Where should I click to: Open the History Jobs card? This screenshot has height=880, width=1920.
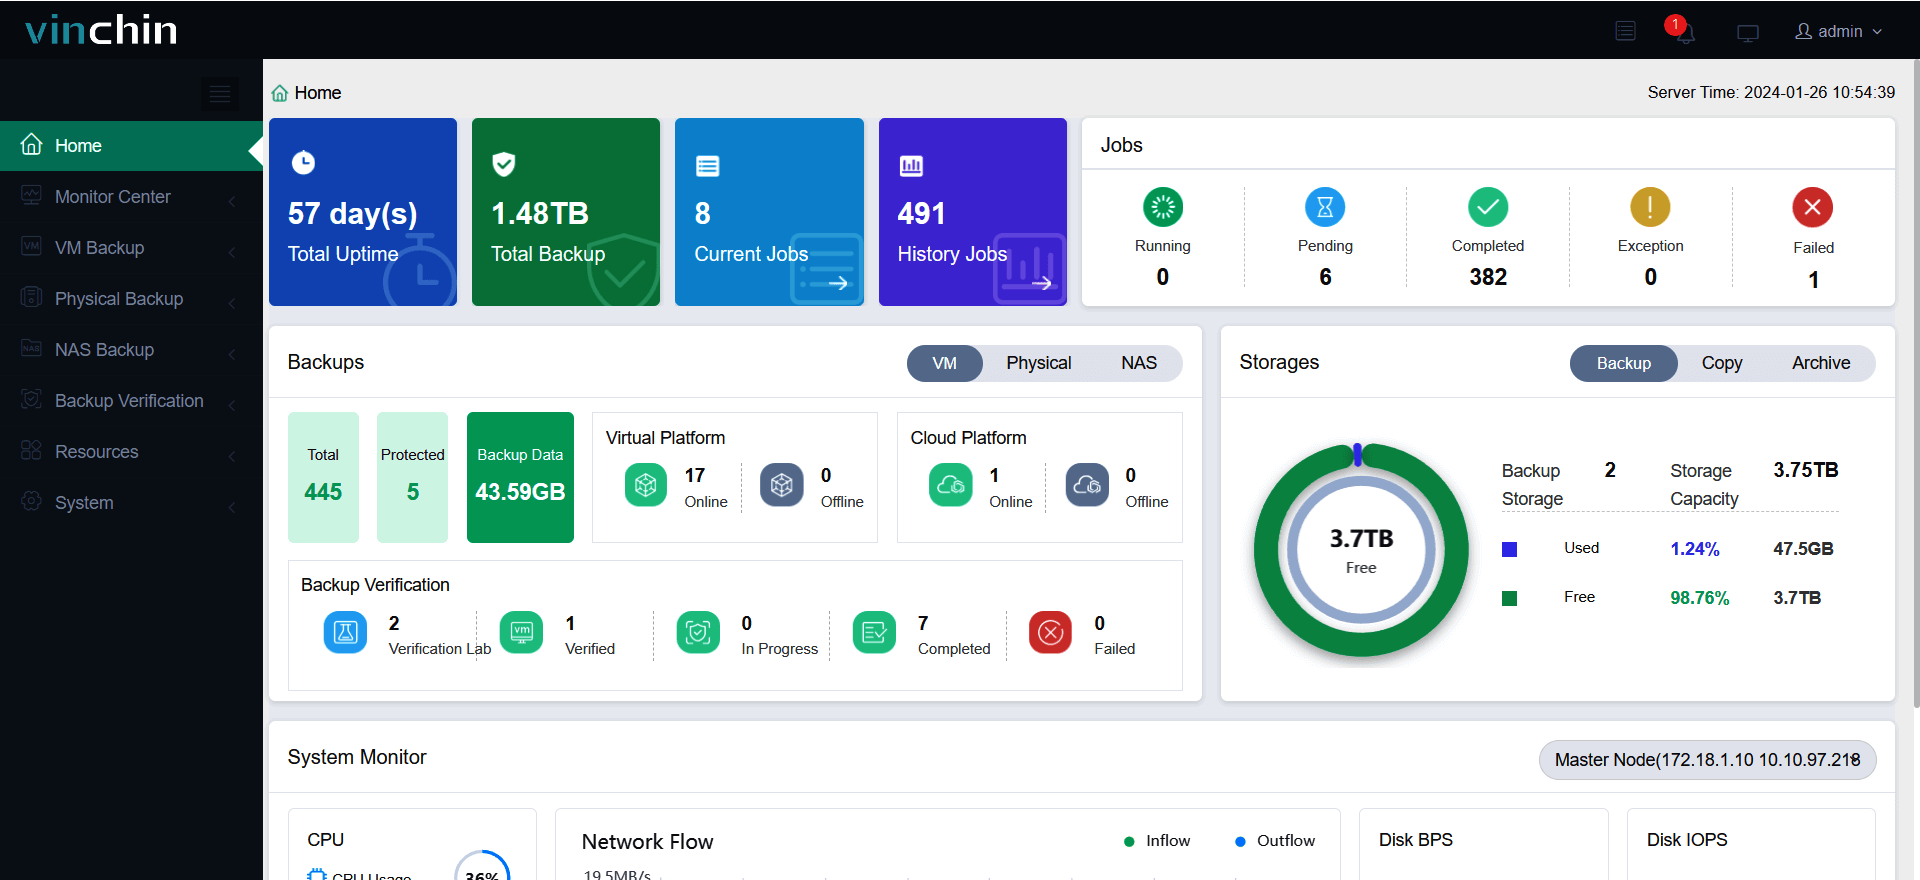973,212
